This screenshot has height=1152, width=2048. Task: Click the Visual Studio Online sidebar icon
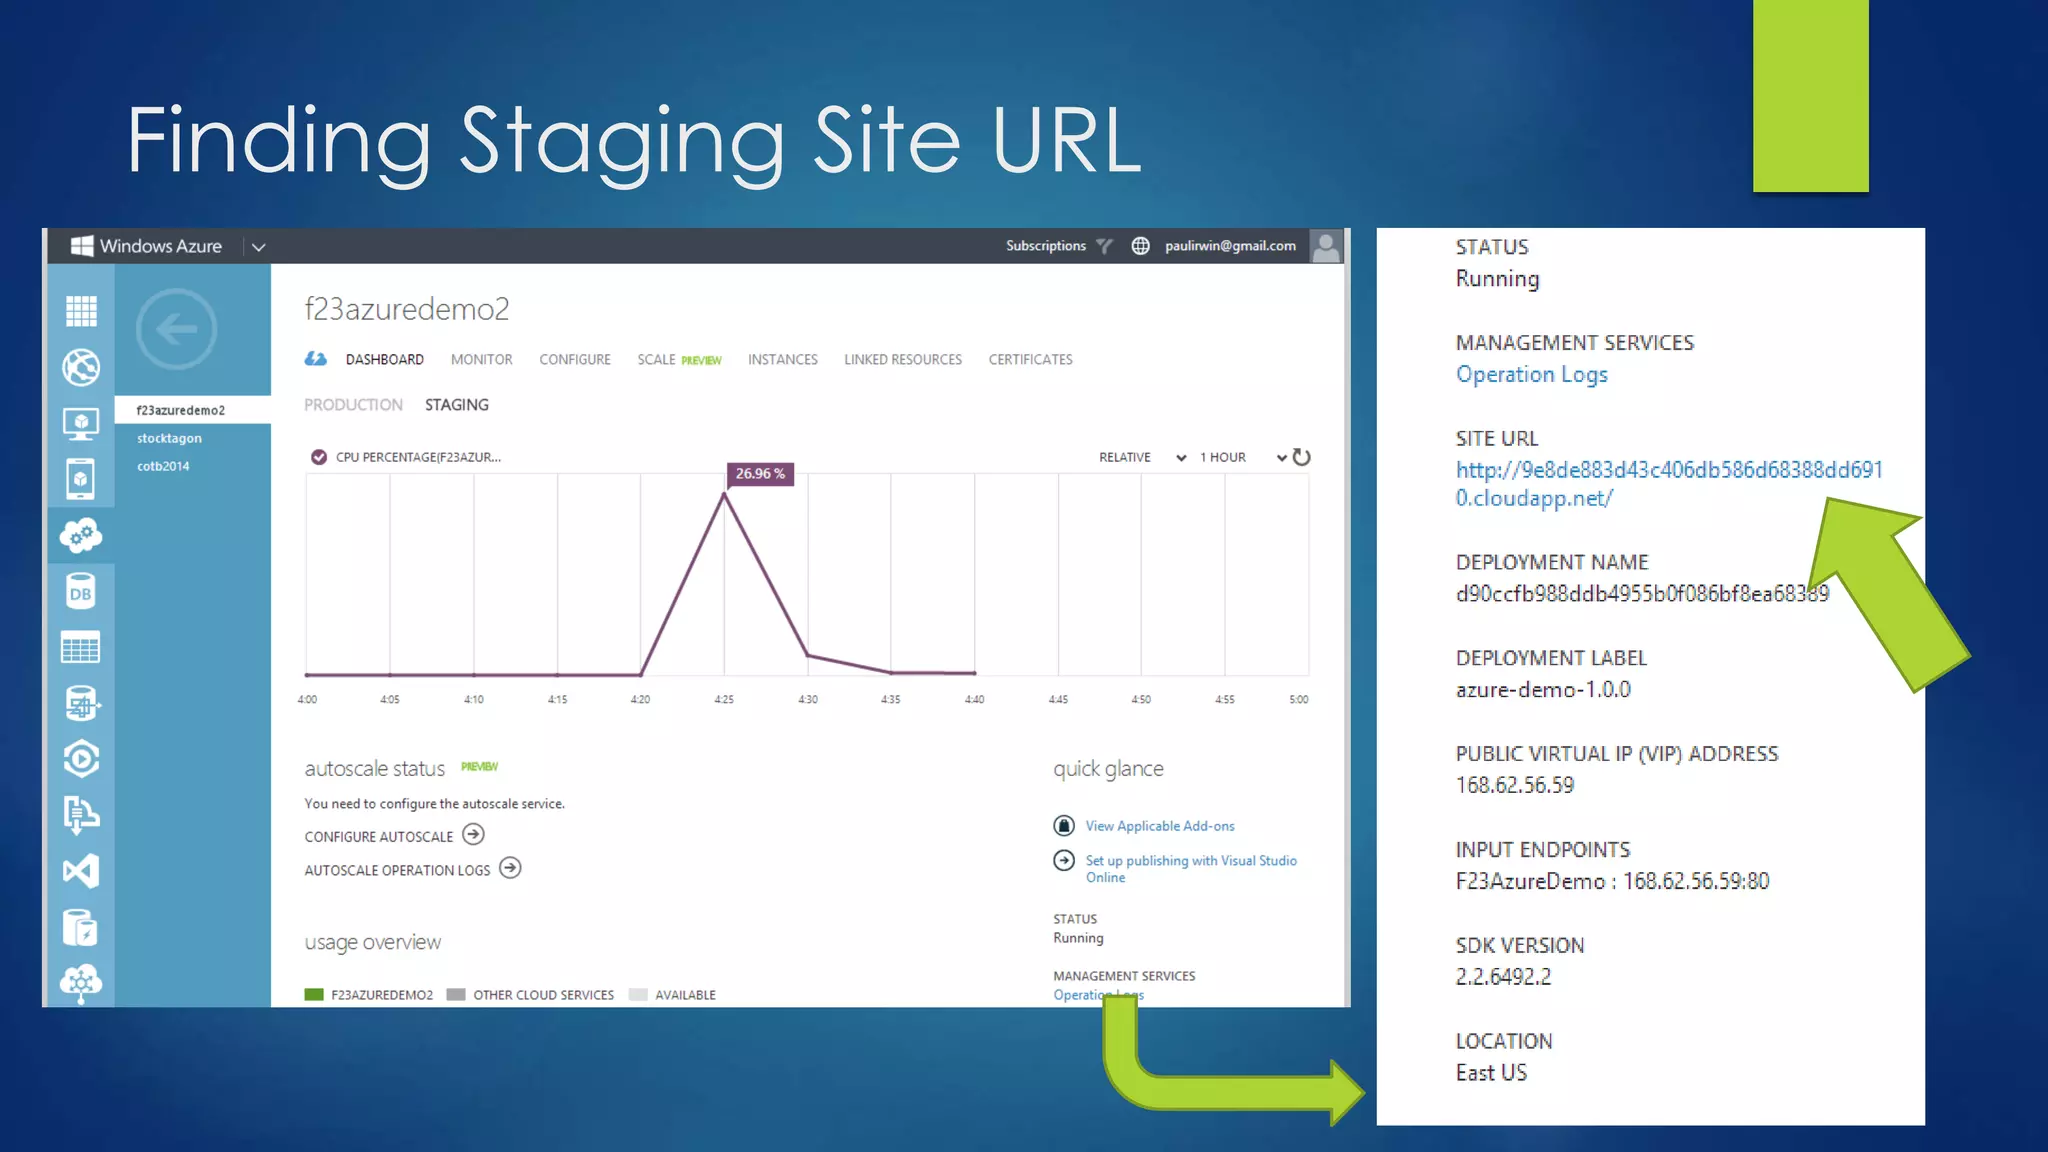81,871
